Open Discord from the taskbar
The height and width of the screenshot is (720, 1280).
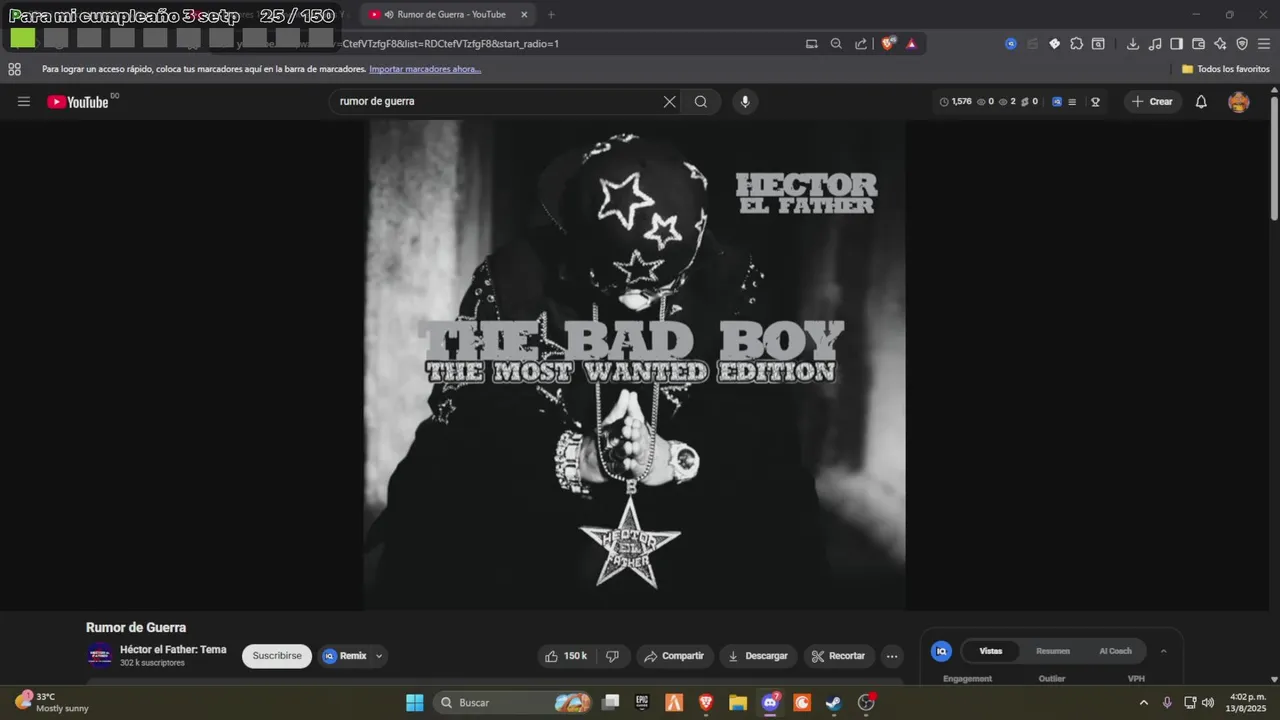pos(770,702)
